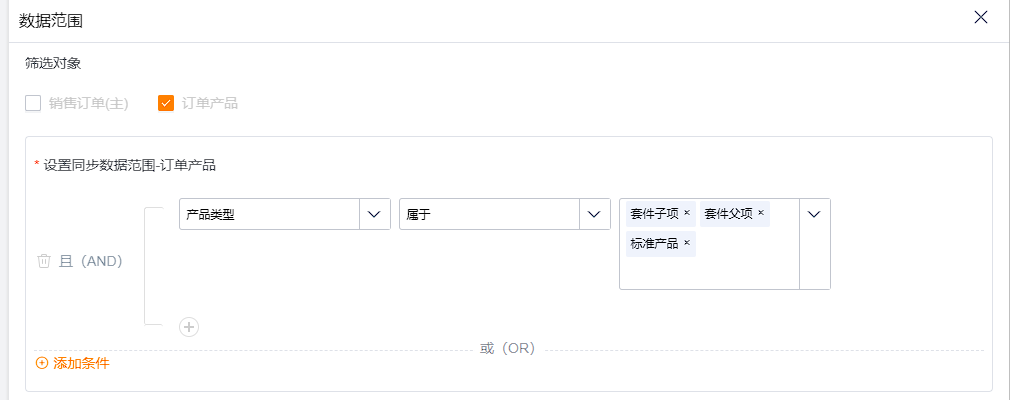Click the 添加条件 link

click(x=81, y=363)
